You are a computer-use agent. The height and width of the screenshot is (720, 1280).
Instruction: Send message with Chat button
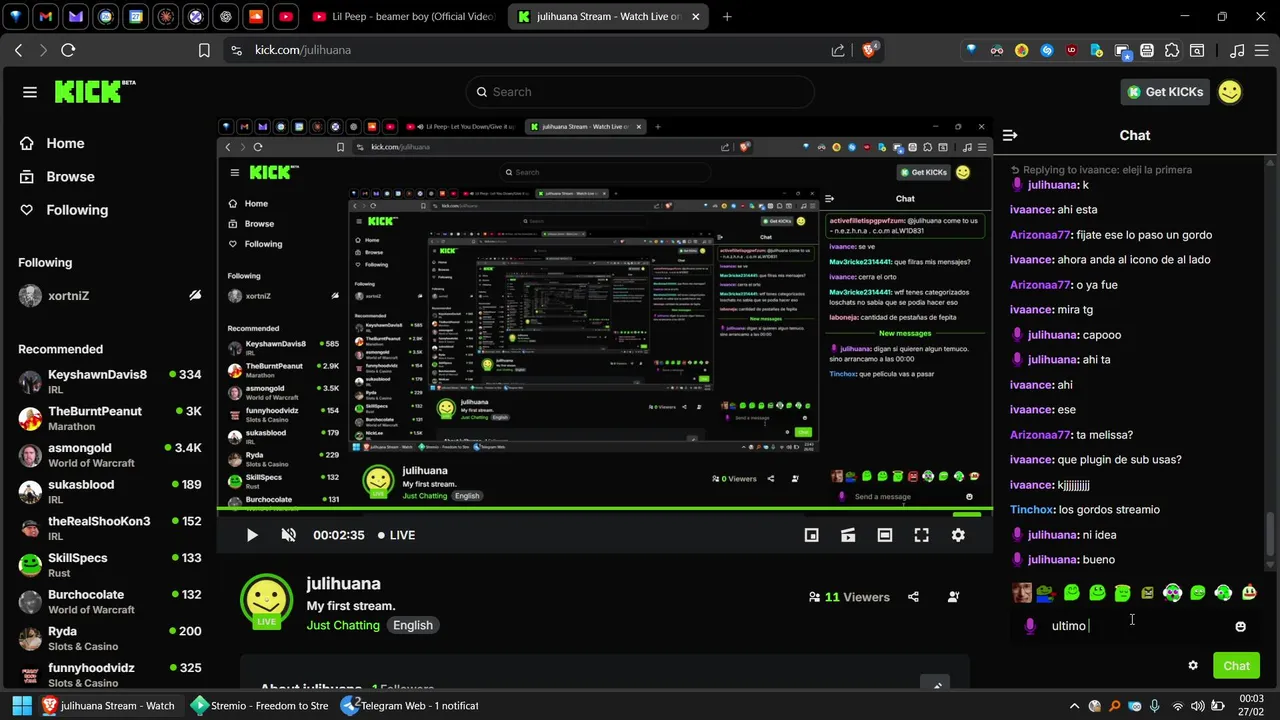[1236, 665]
